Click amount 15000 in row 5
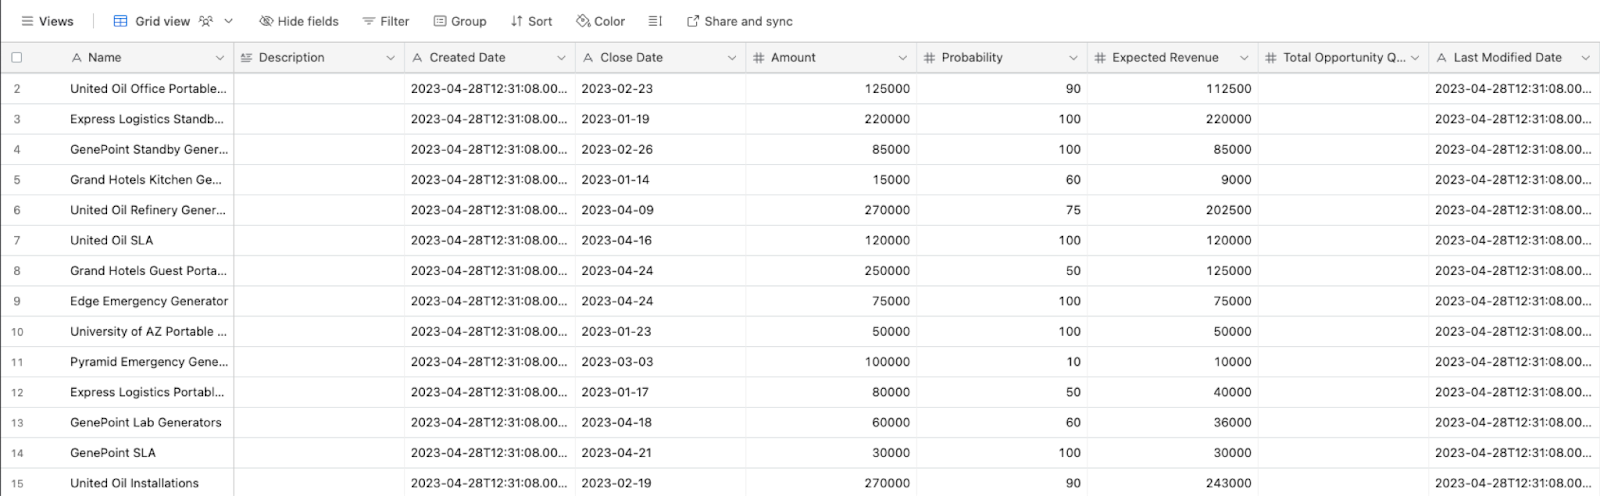This screenshot has height=496, width=1600. (x=891, y=180)
